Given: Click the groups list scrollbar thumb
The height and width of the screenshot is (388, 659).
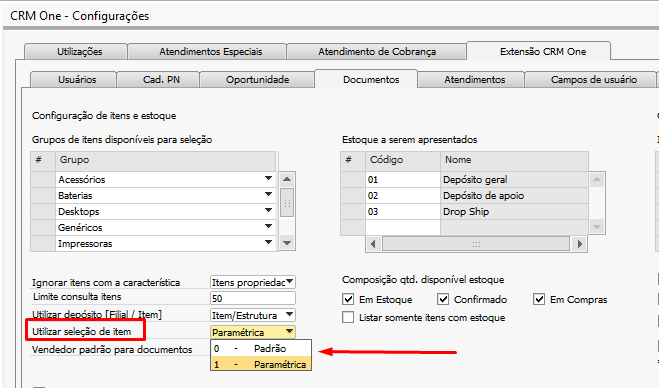Looking at the screenshot, I should click(x=287, y=203).
